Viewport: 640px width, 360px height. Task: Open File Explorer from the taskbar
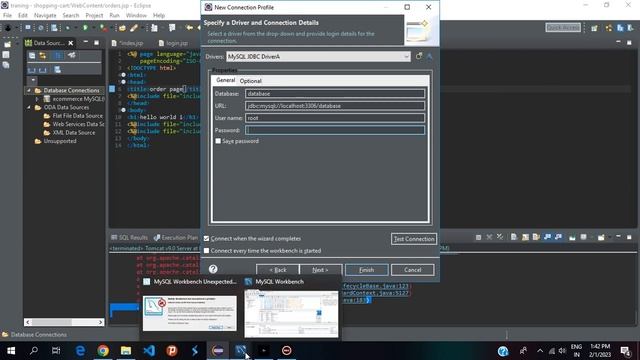pyautogui.click(x=126, y=350)
